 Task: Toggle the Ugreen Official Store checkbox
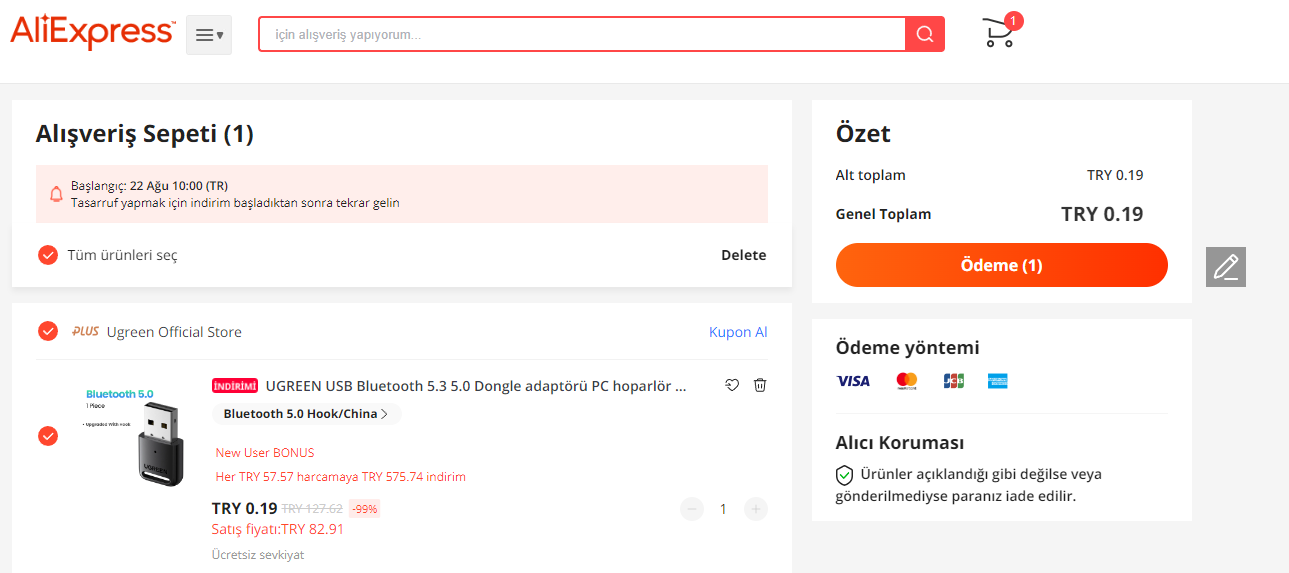(x=48, y=331)
